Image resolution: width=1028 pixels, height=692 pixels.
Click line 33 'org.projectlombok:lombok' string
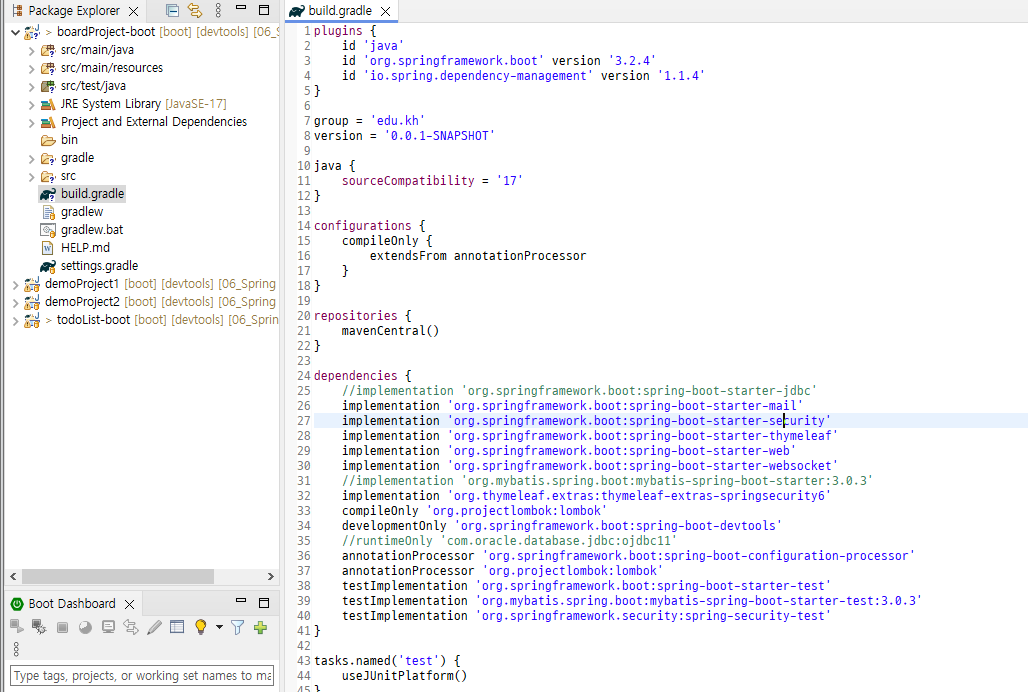coord(517,510)
